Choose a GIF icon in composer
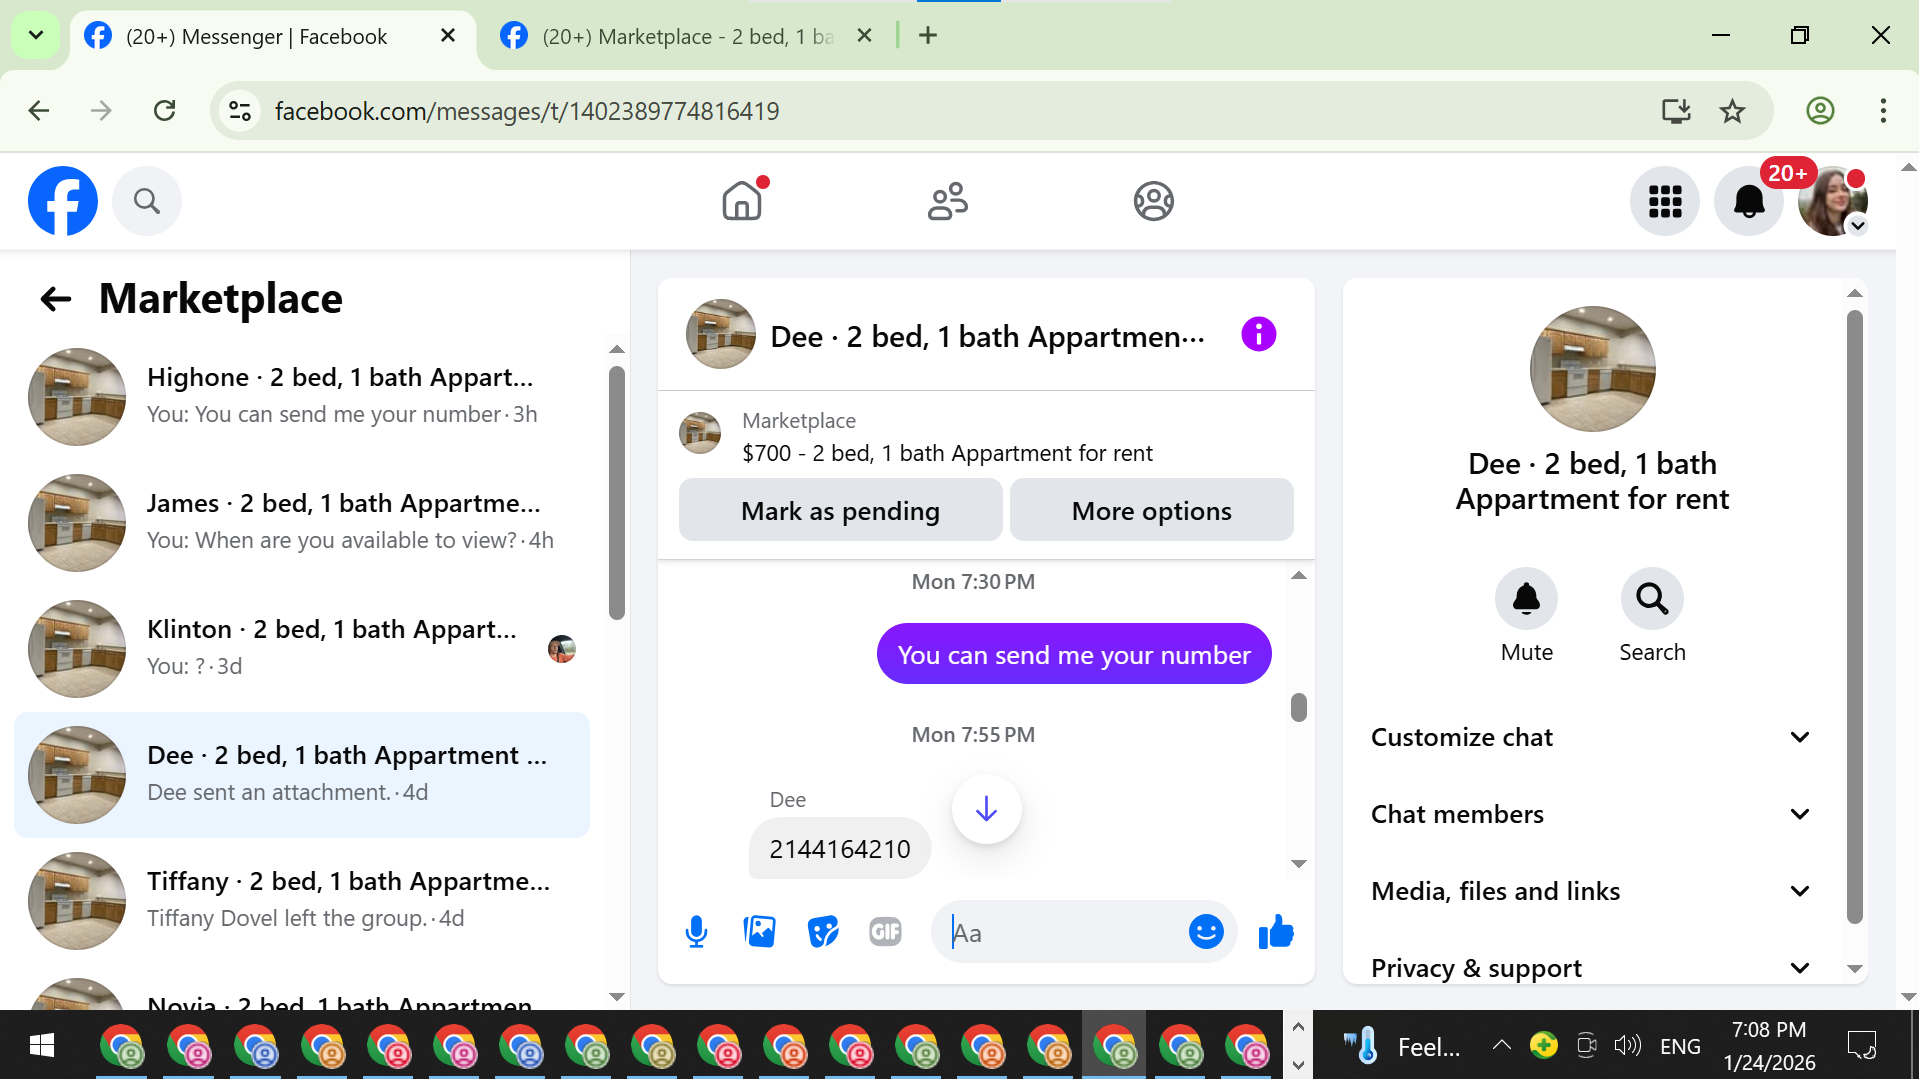Viewport: 1919px width, 1079px height. 885,932
